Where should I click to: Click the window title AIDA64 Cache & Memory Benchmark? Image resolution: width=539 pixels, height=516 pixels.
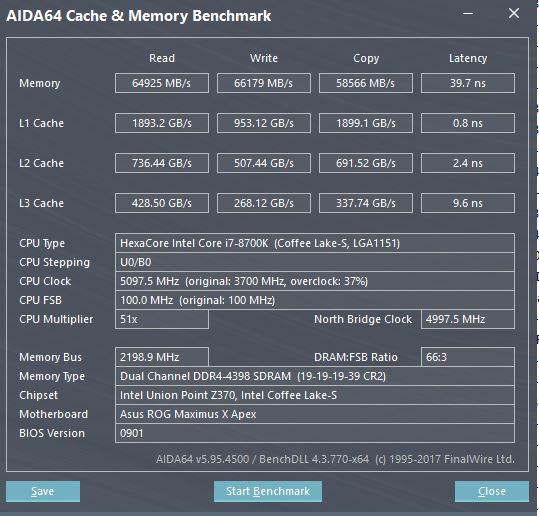click(x=139, y=16)
